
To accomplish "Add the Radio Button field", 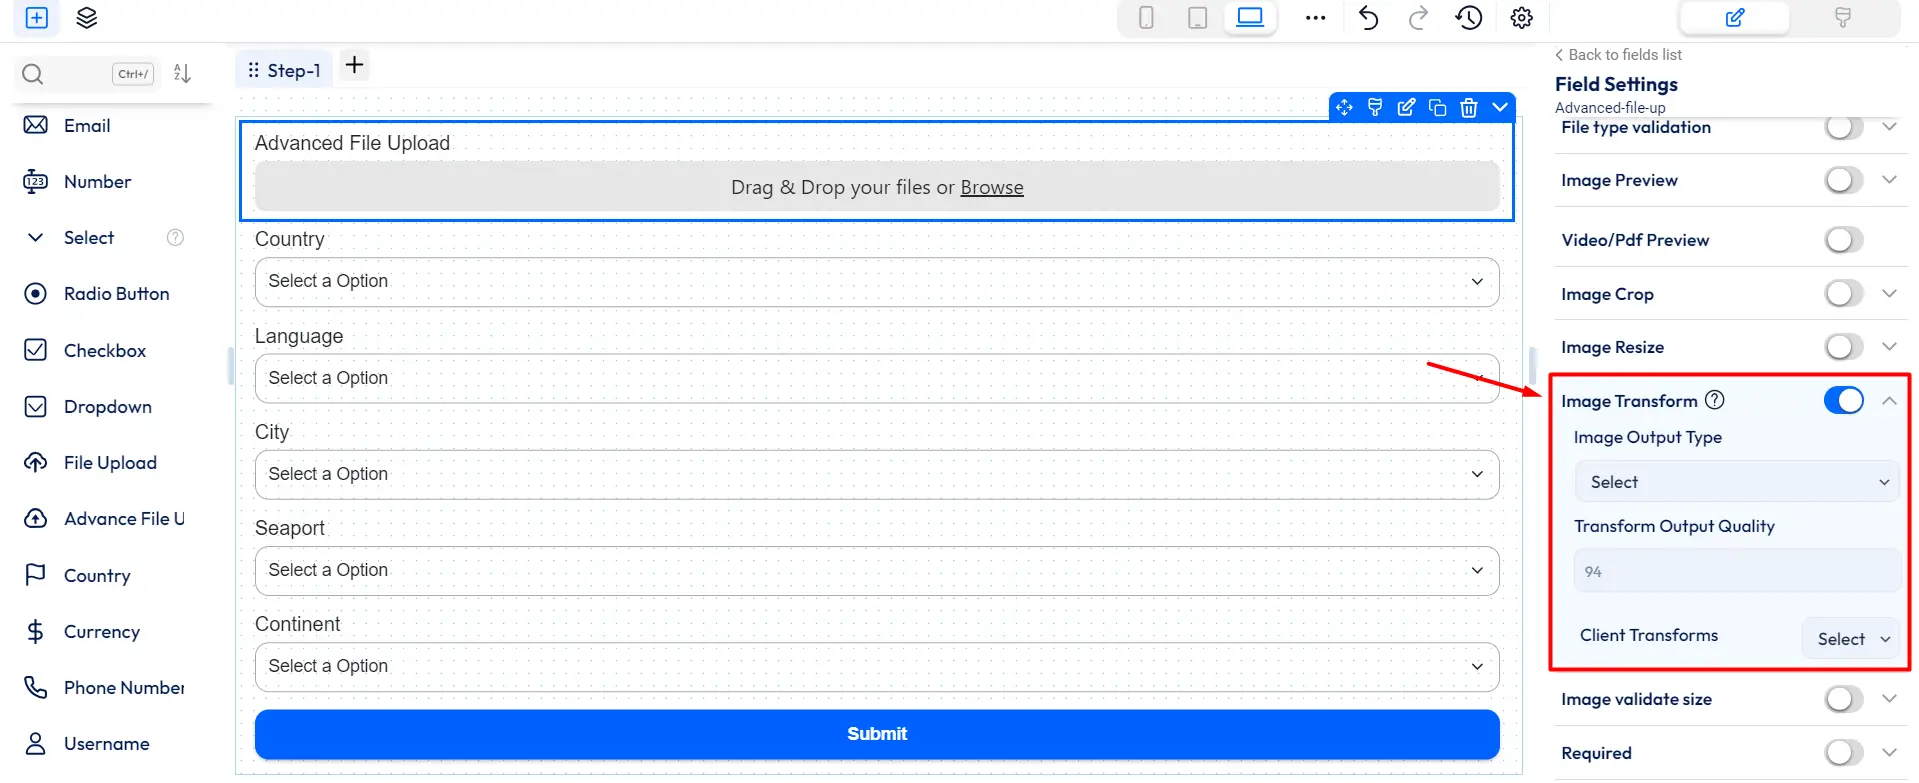I will [x=116, y=294].
